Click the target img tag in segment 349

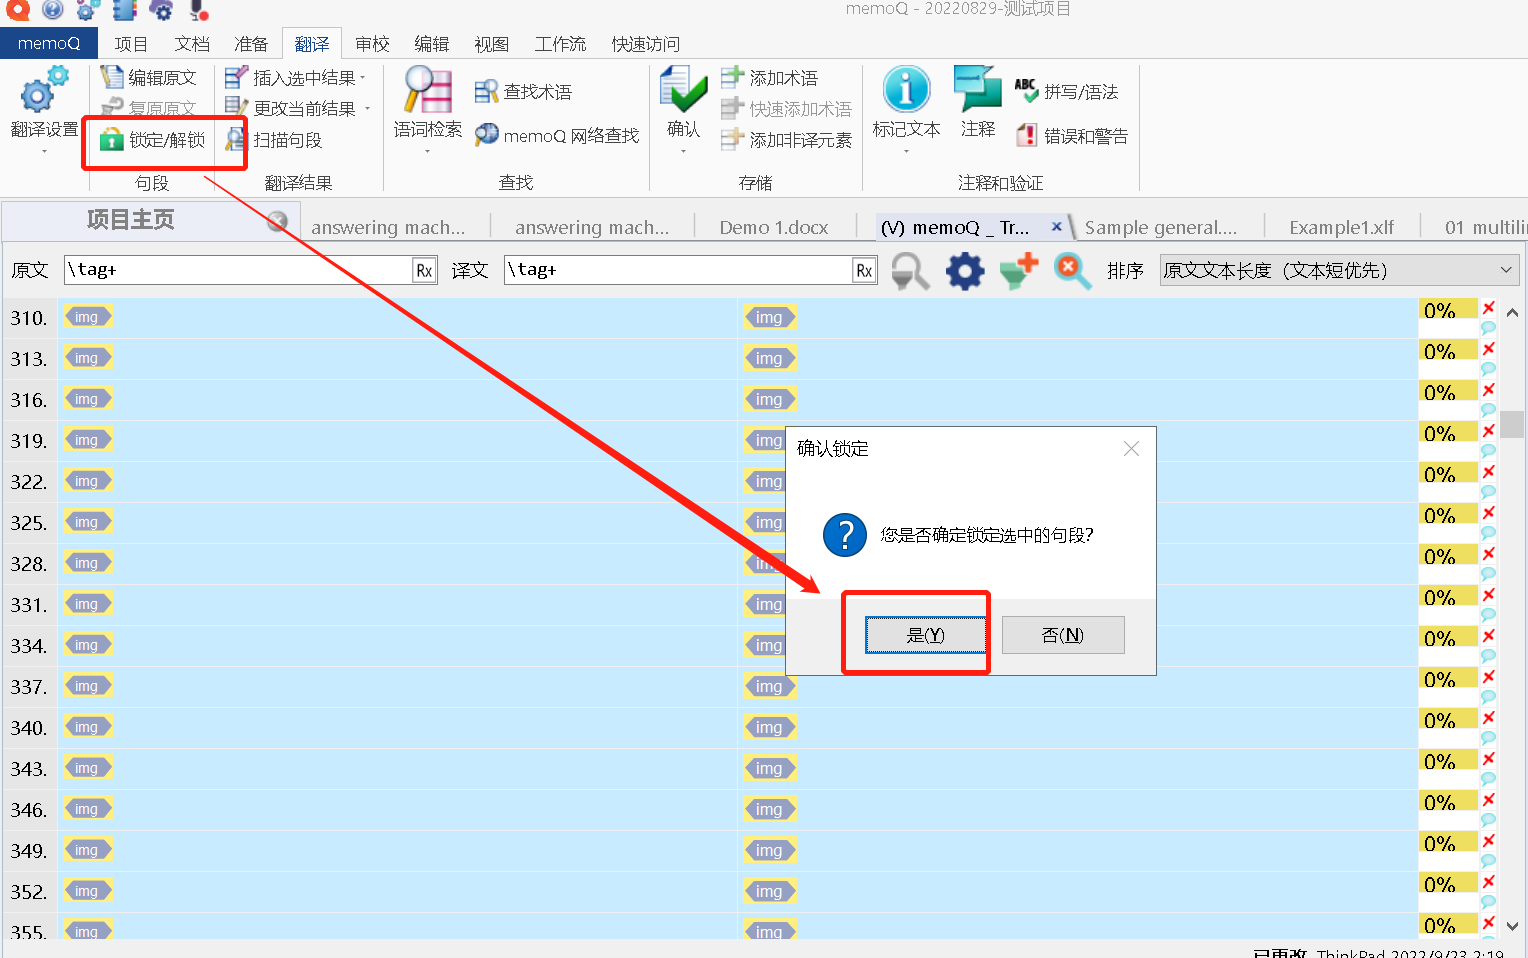click(x=770, y=850)
